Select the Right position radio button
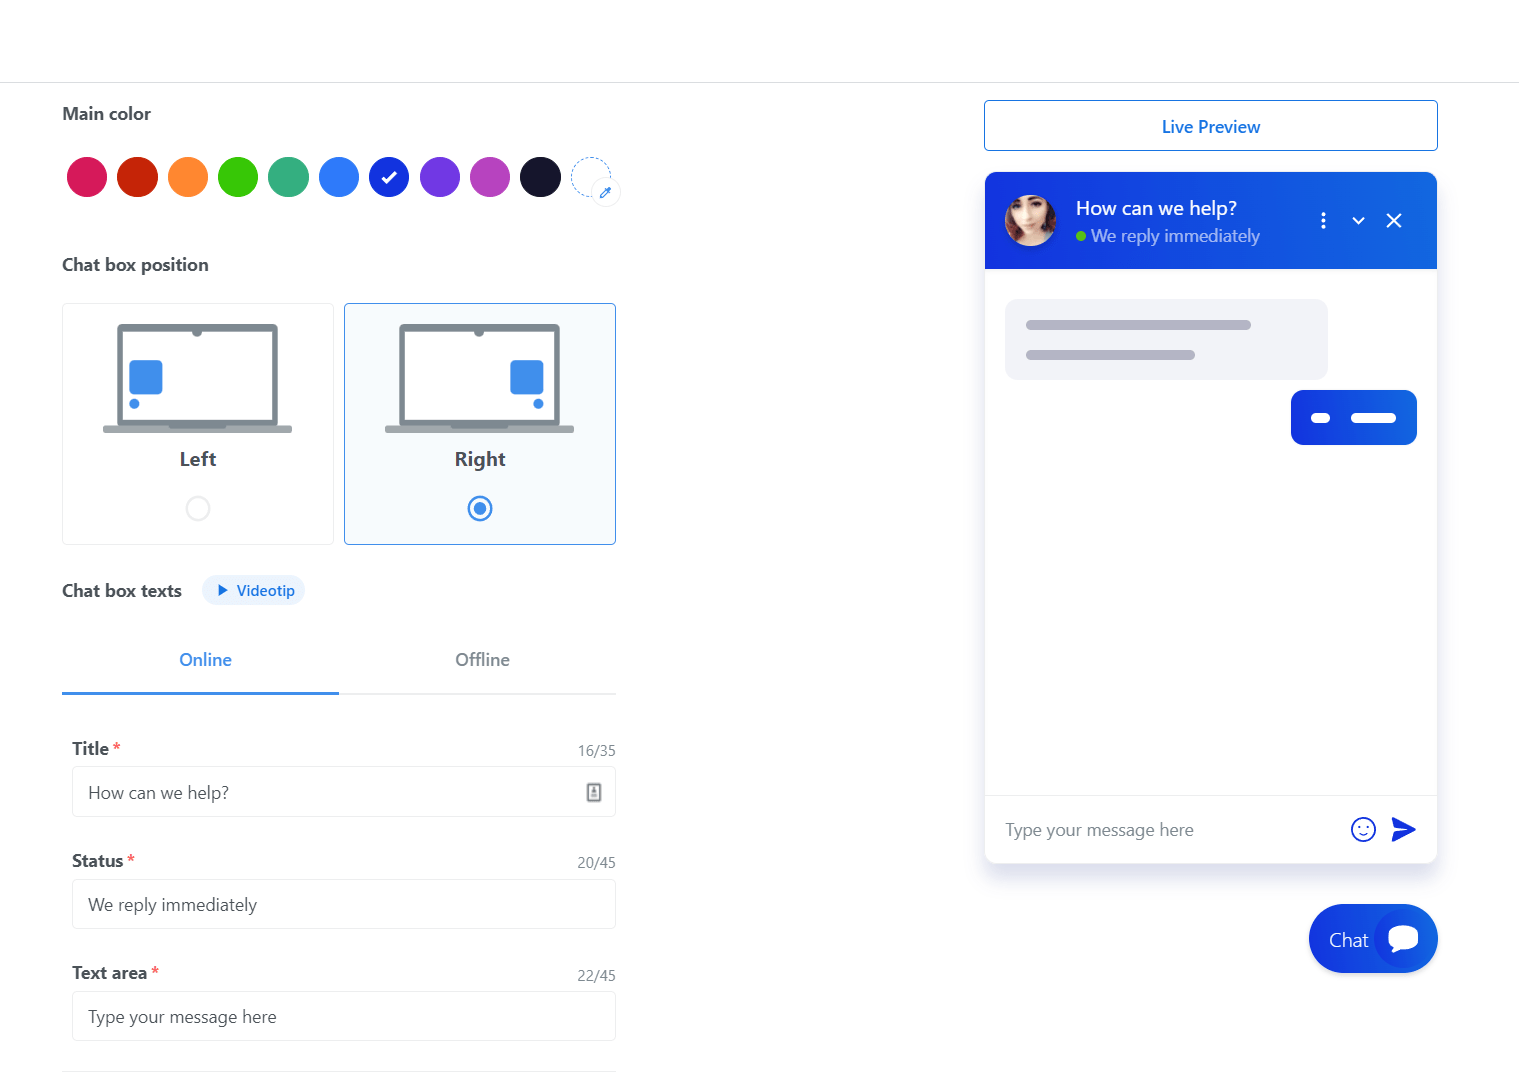This screenshot has width=1519, height=1084. pyautogui.click(x=480, y=508)
